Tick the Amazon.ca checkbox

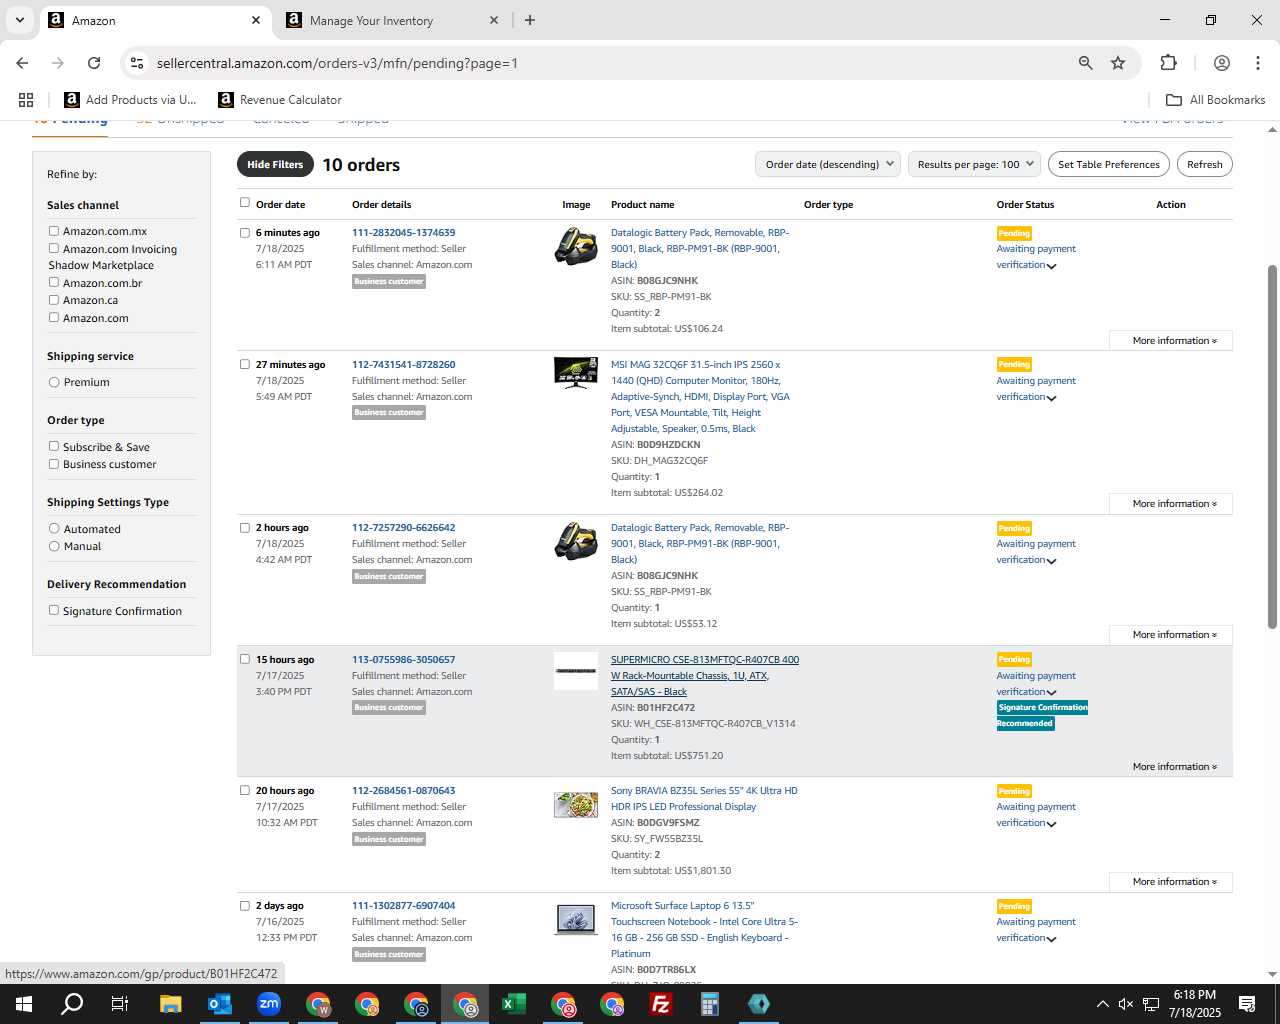54,300
